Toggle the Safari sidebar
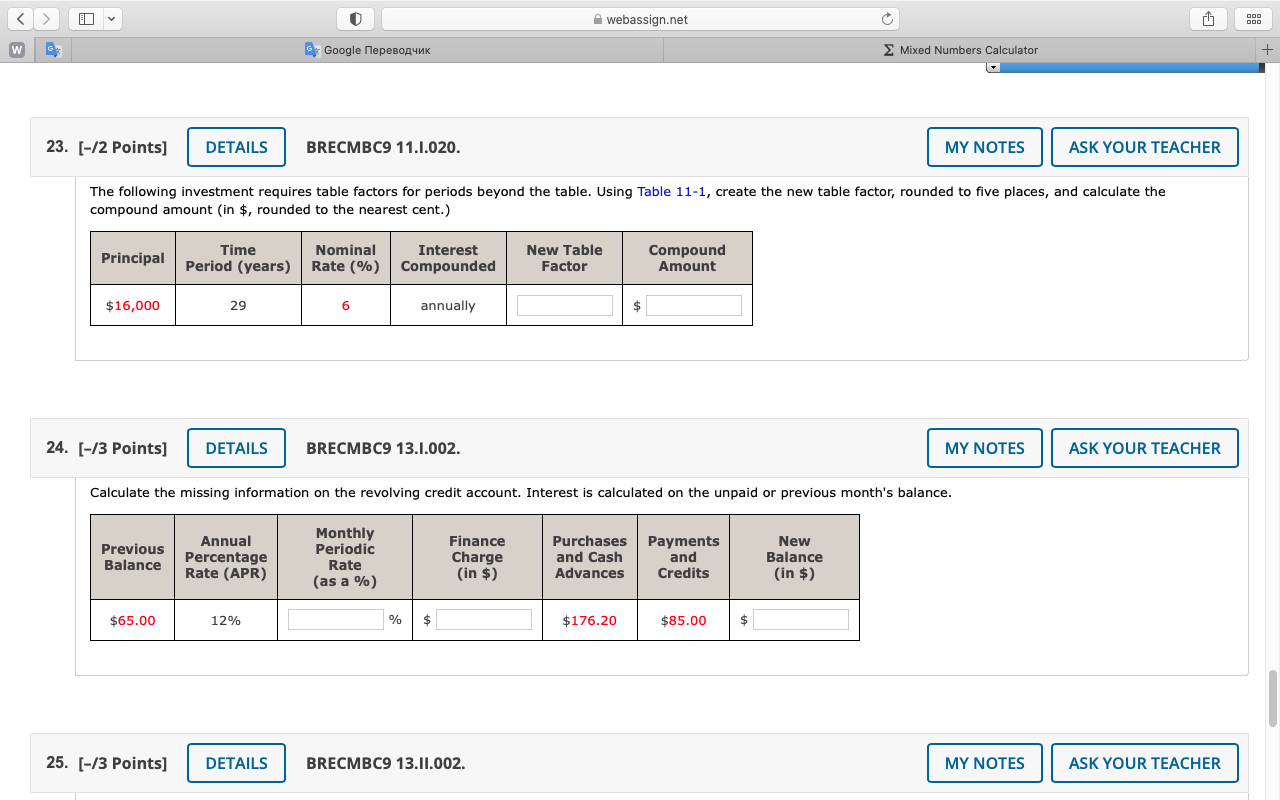This screenshot has width=1280, height=800. (x=86, y=19)
